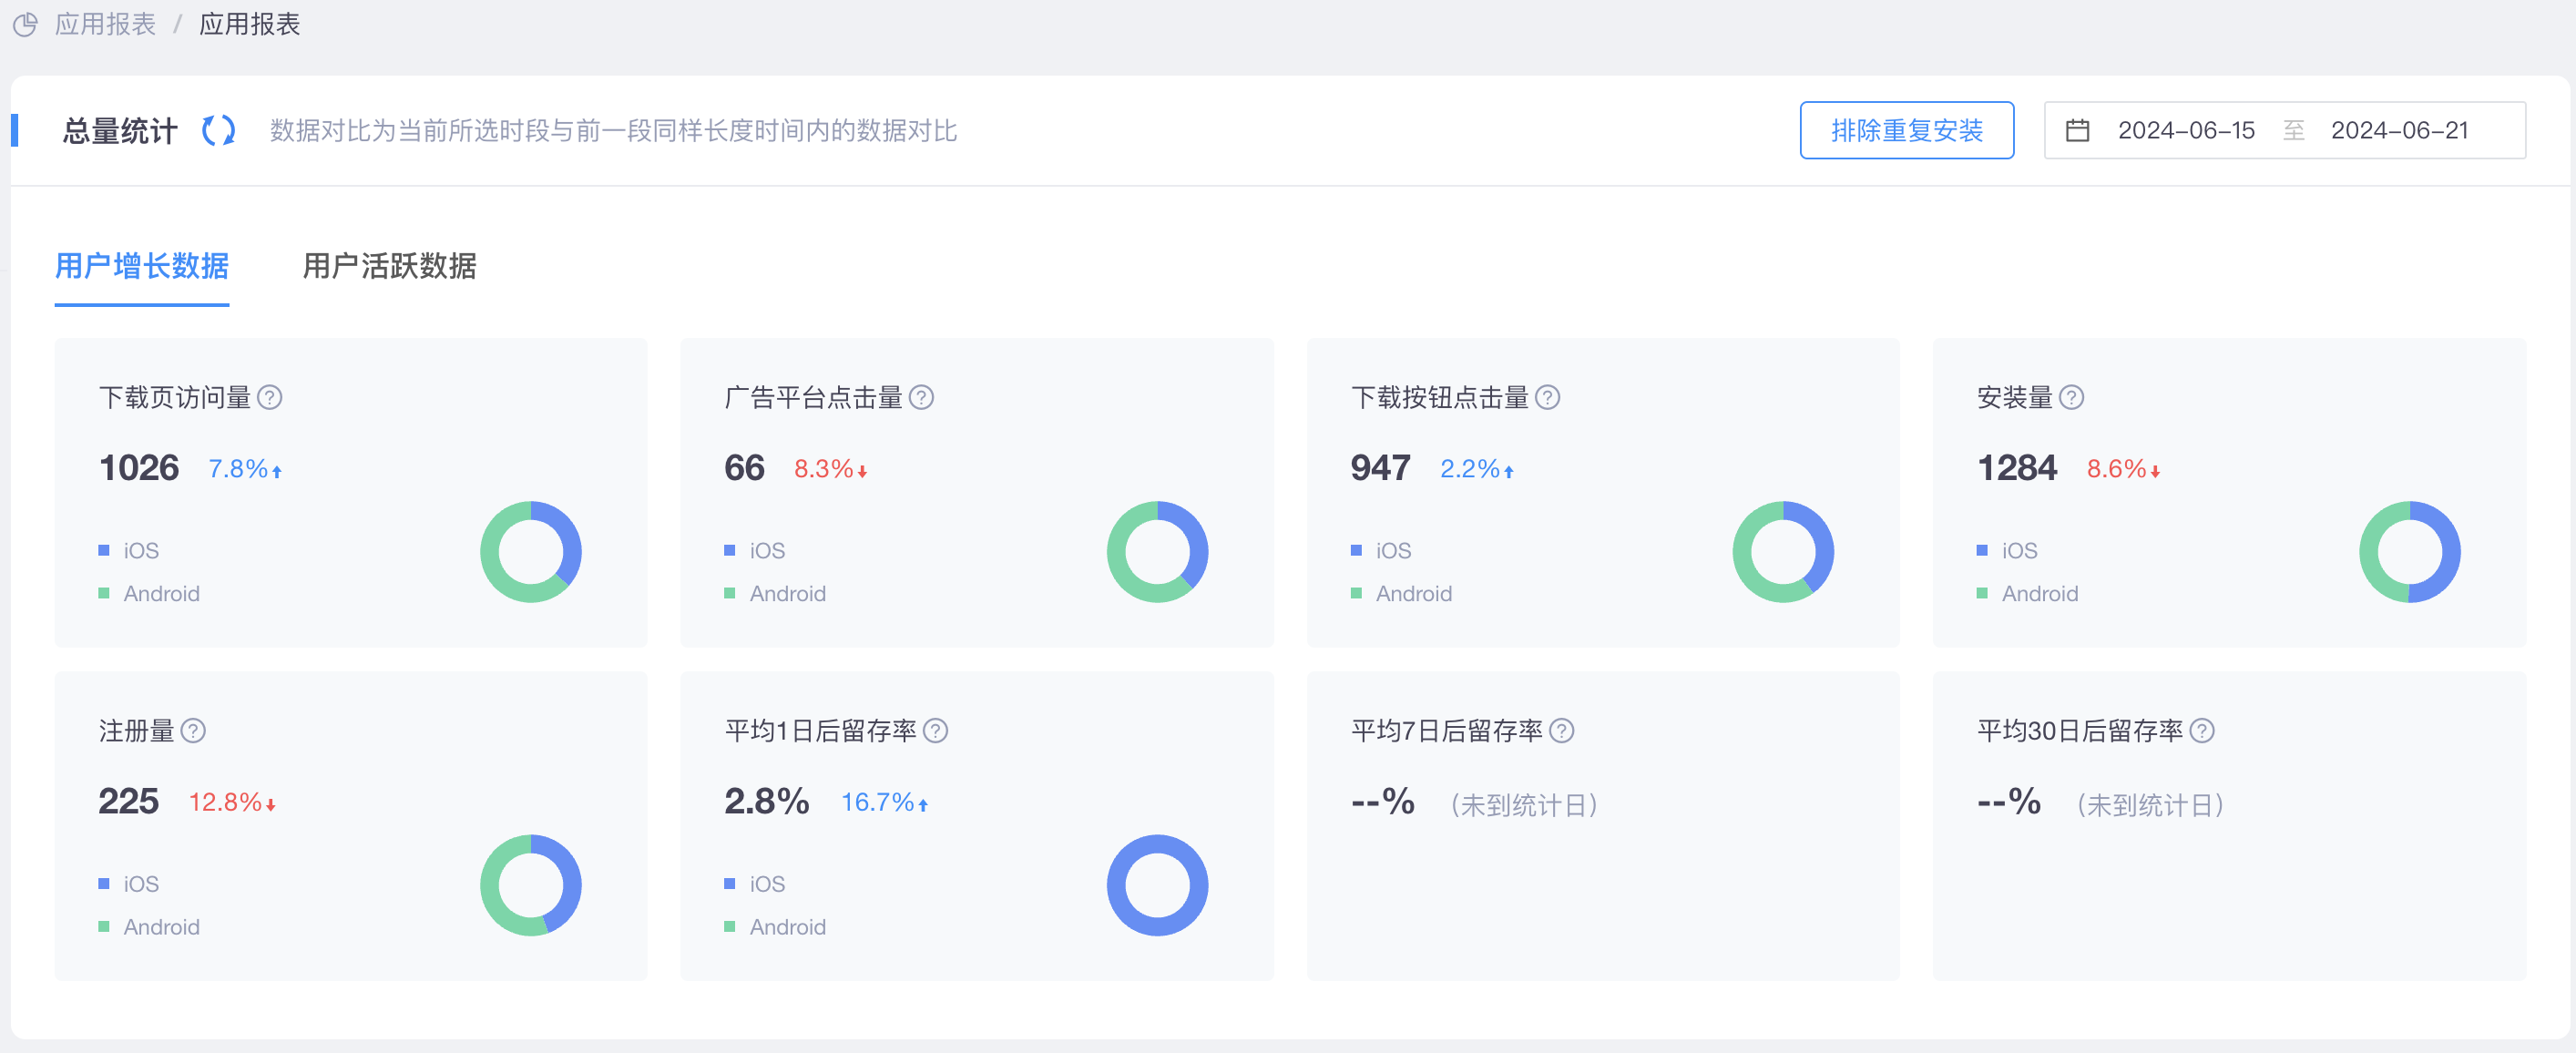Click the 总量统计 section heading
2576x1053 pixels.
120,130
